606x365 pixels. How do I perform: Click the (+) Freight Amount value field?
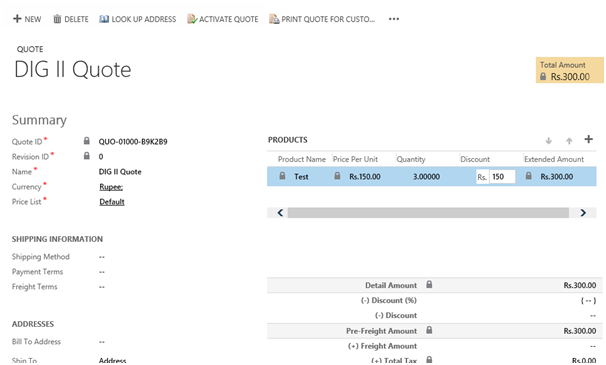[x=593, y=346]
